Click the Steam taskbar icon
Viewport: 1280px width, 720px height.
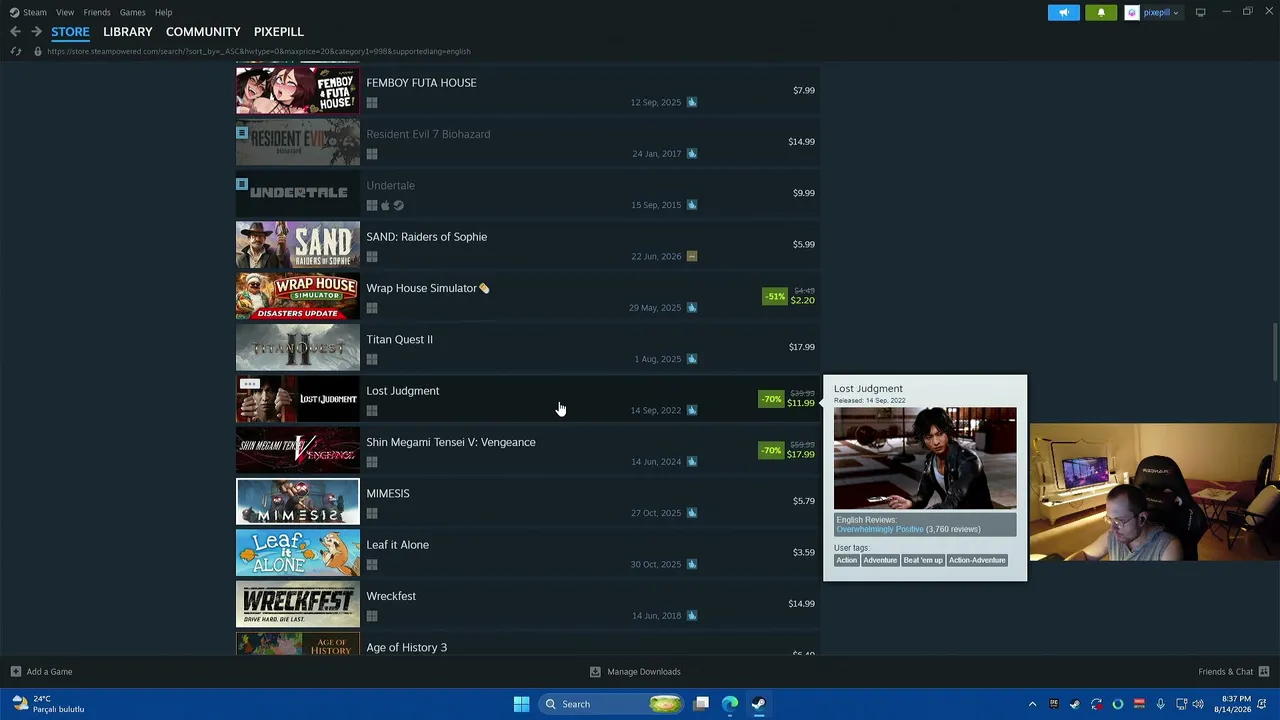pyautogui.click(x=758, y=704)
